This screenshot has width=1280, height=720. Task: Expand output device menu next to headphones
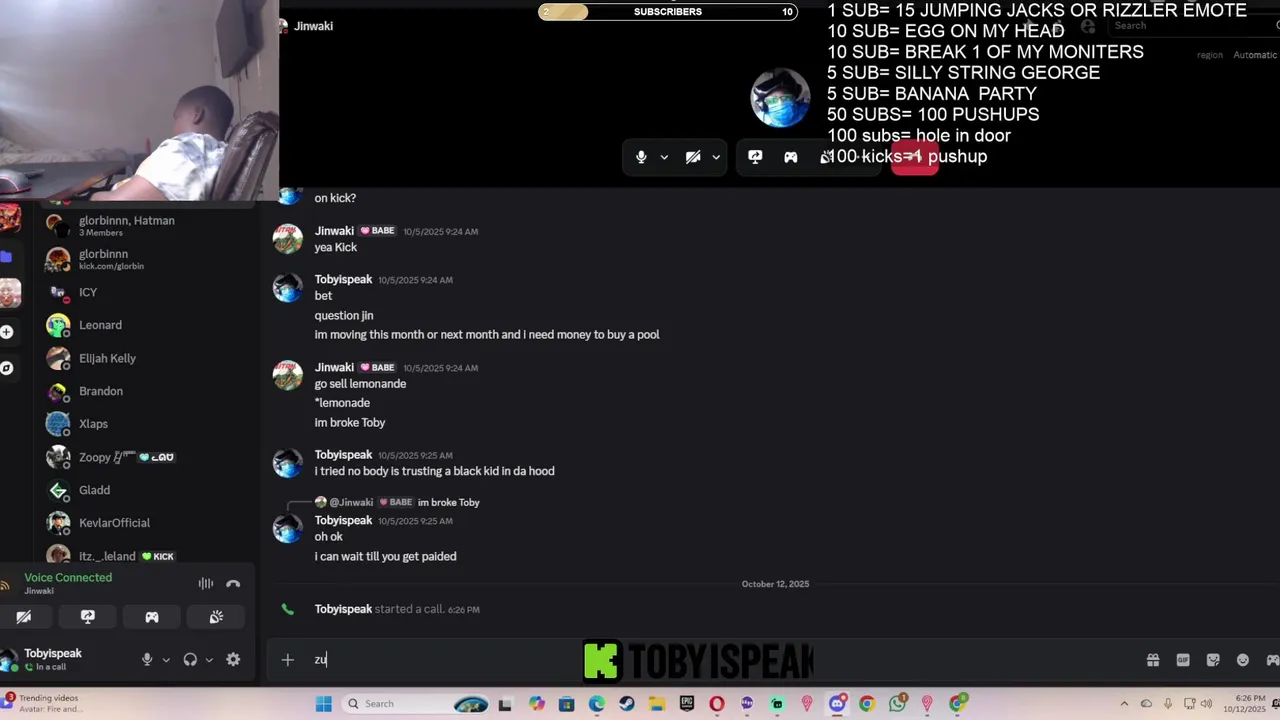(x=209, y=660)
